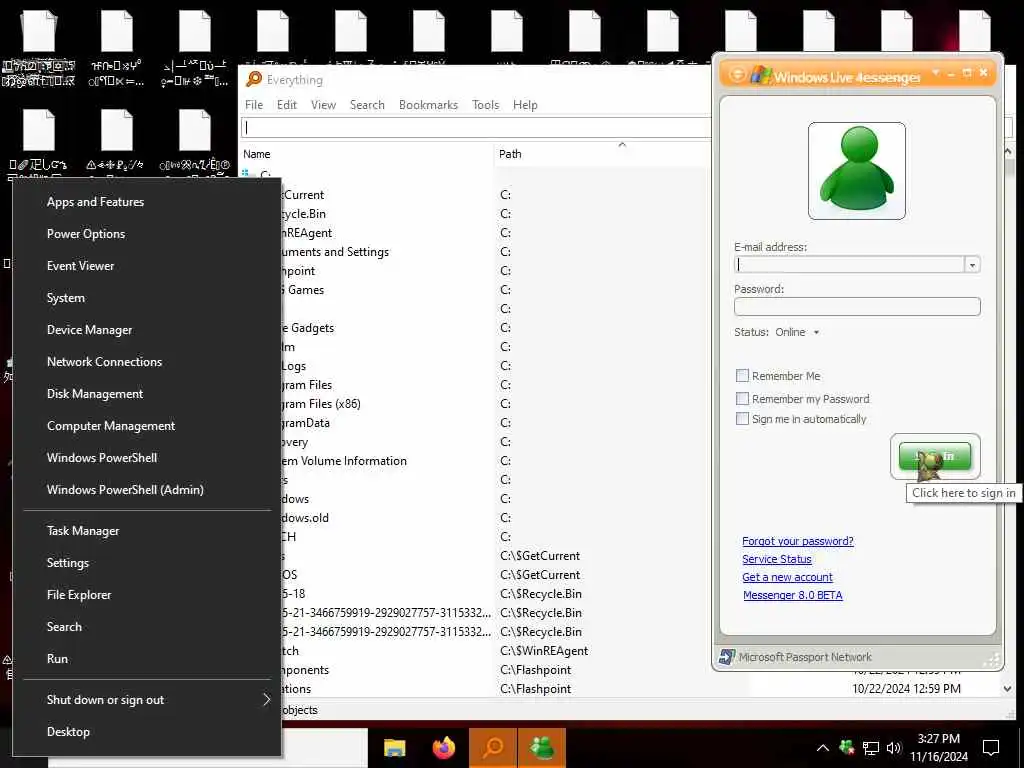Open Tools menu in Everything

485,104
